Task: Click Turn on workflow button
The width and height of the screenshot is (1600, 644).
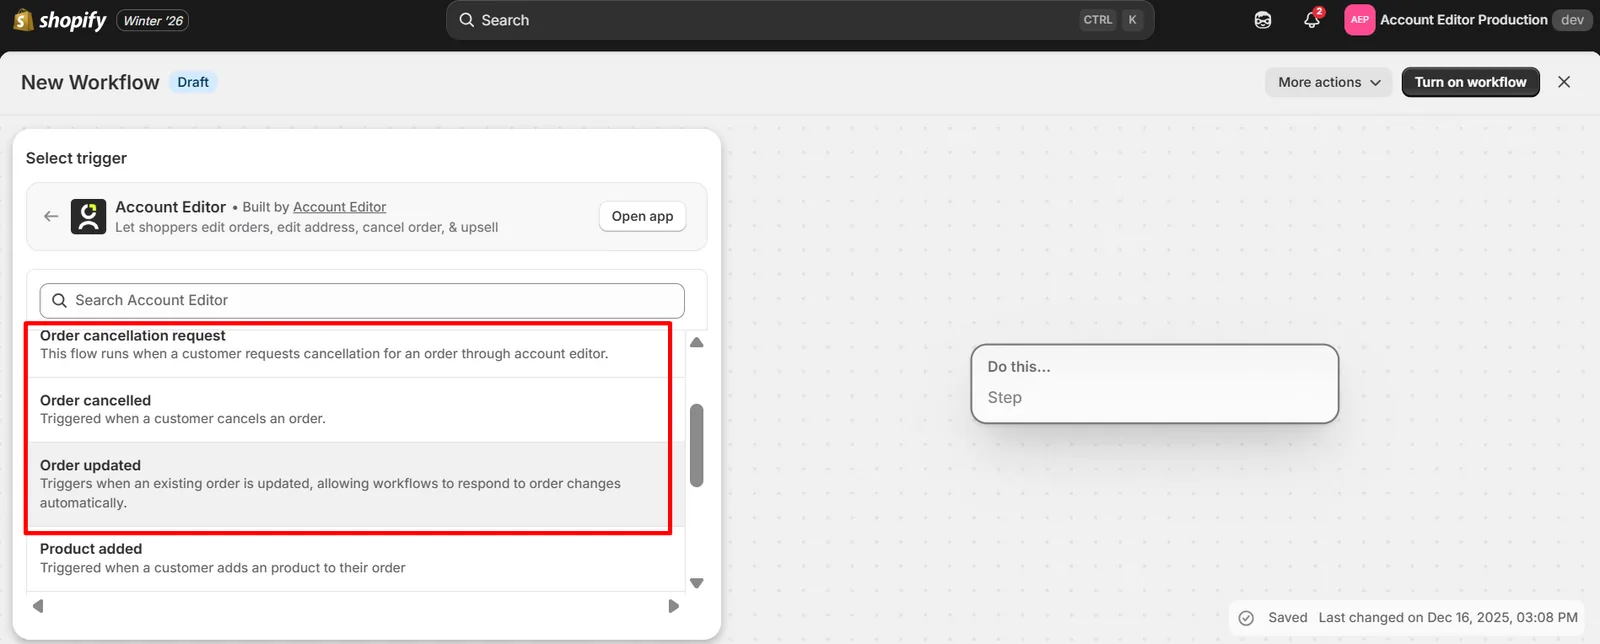Action: pos(1470,82)
